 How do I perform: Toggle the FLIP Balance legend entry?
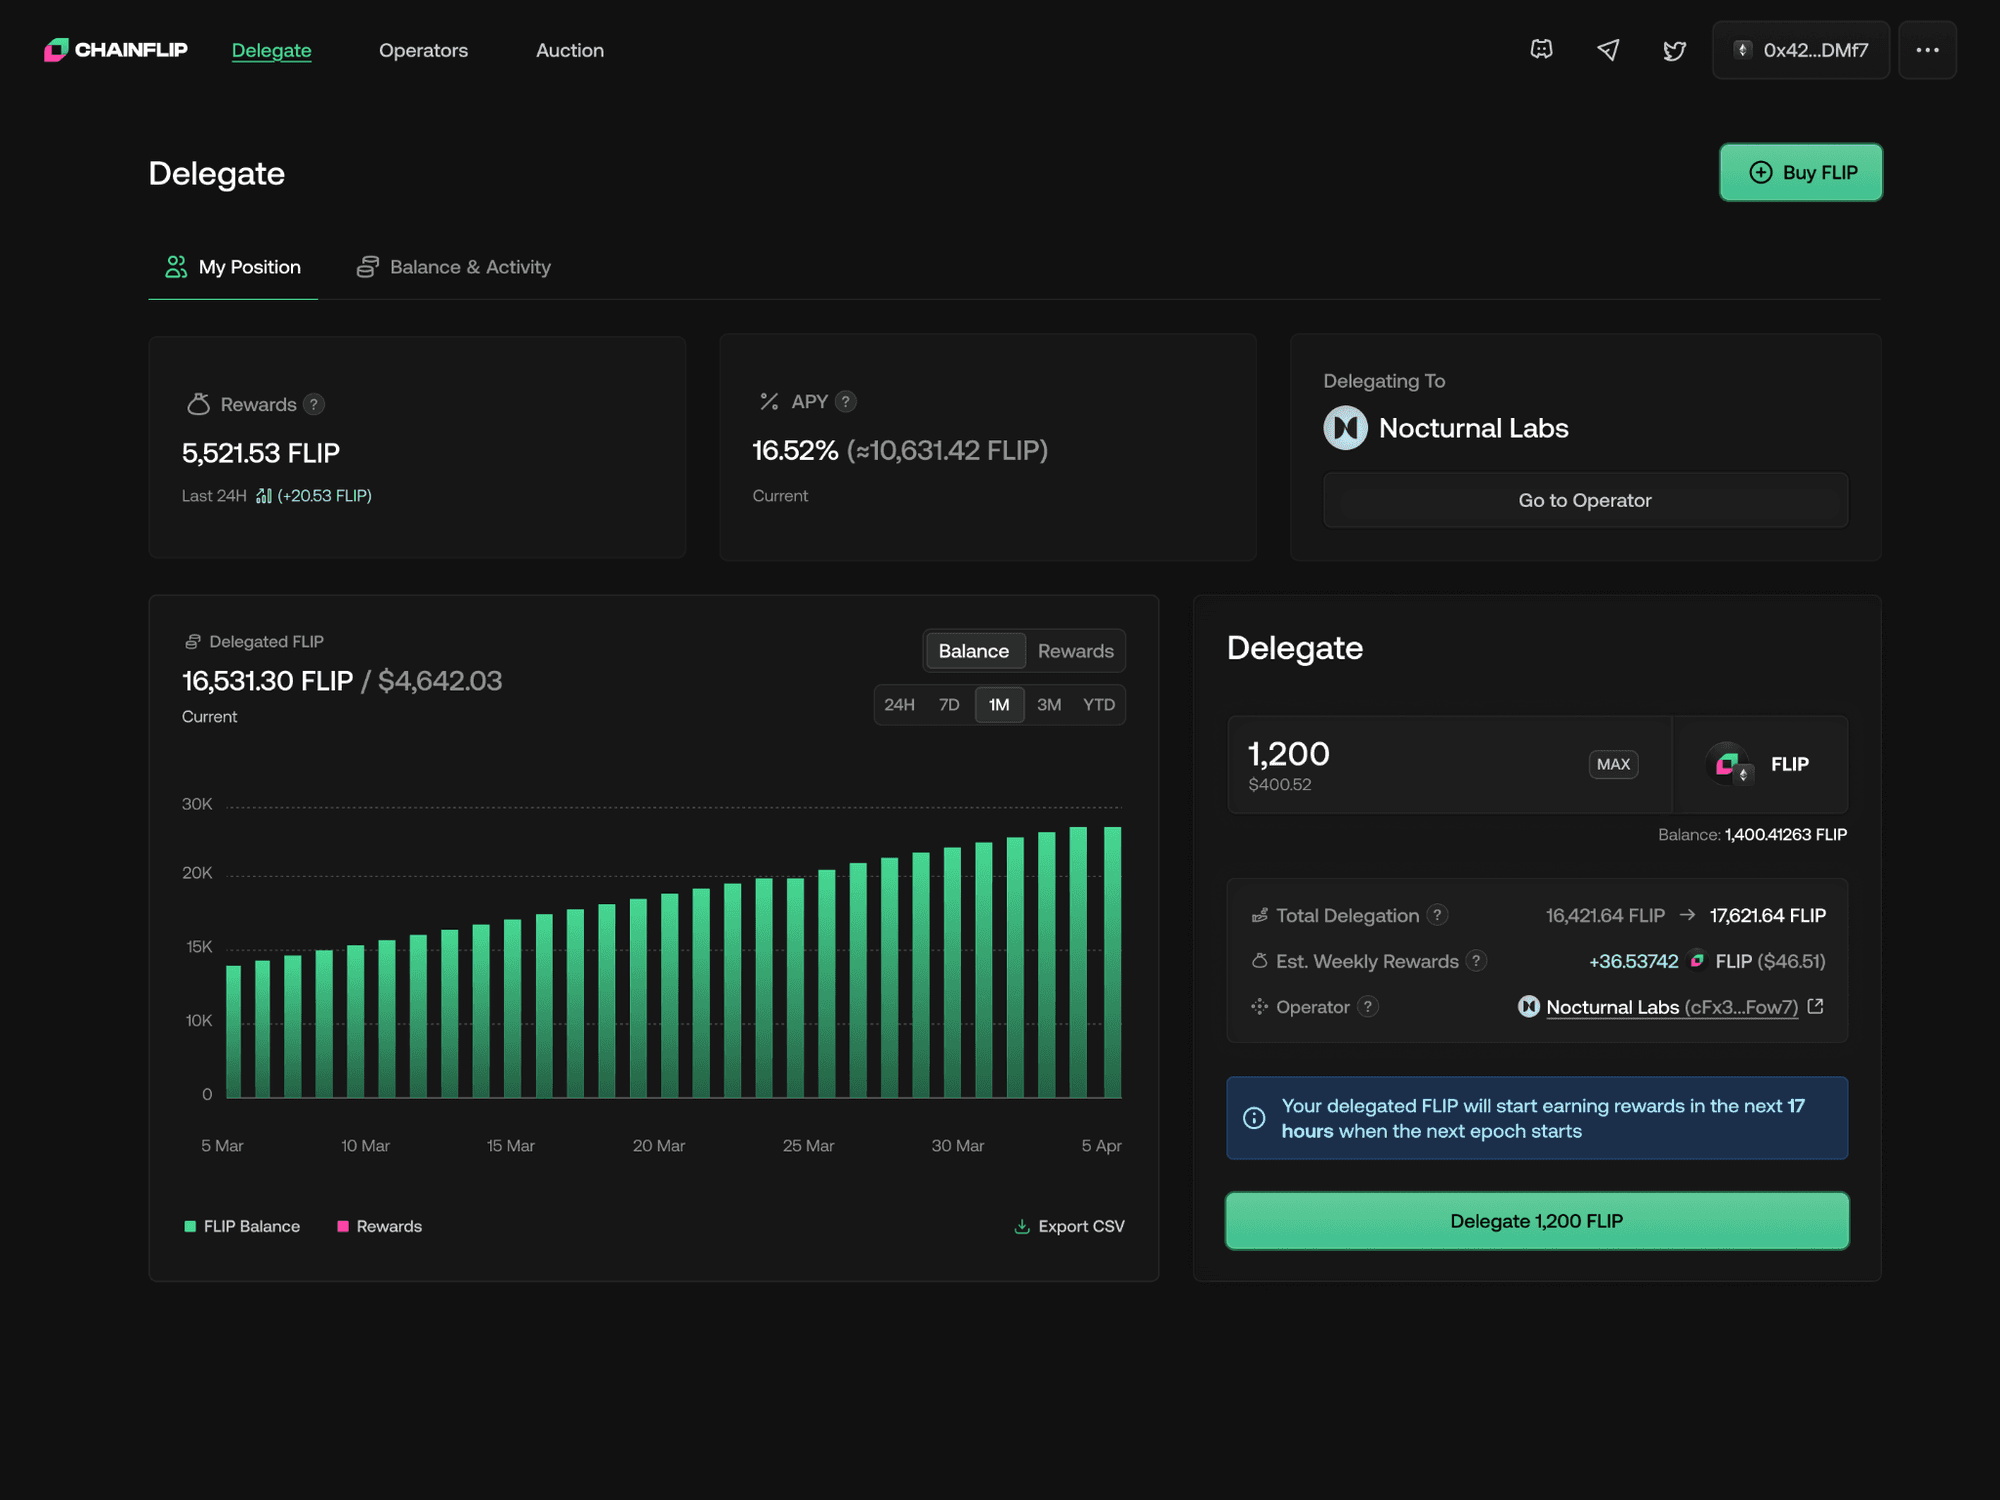pyautogui.click(x=242, y=1226)
